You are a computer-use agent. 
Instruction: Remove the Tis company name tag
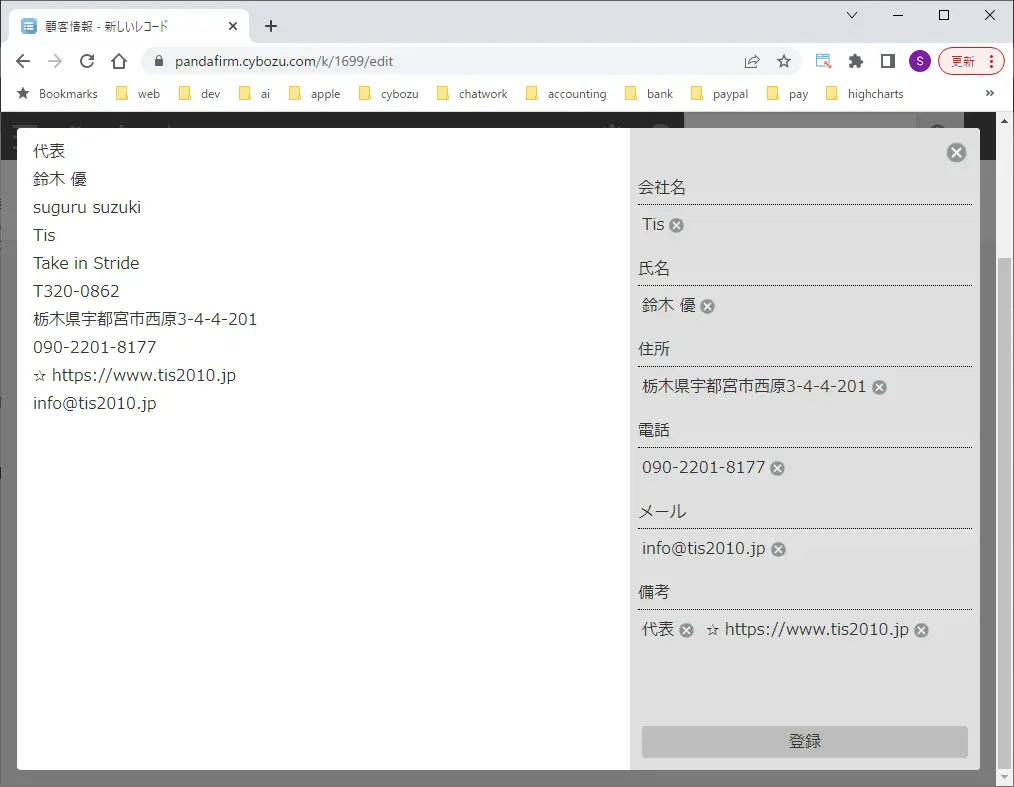tap(677, 225)
